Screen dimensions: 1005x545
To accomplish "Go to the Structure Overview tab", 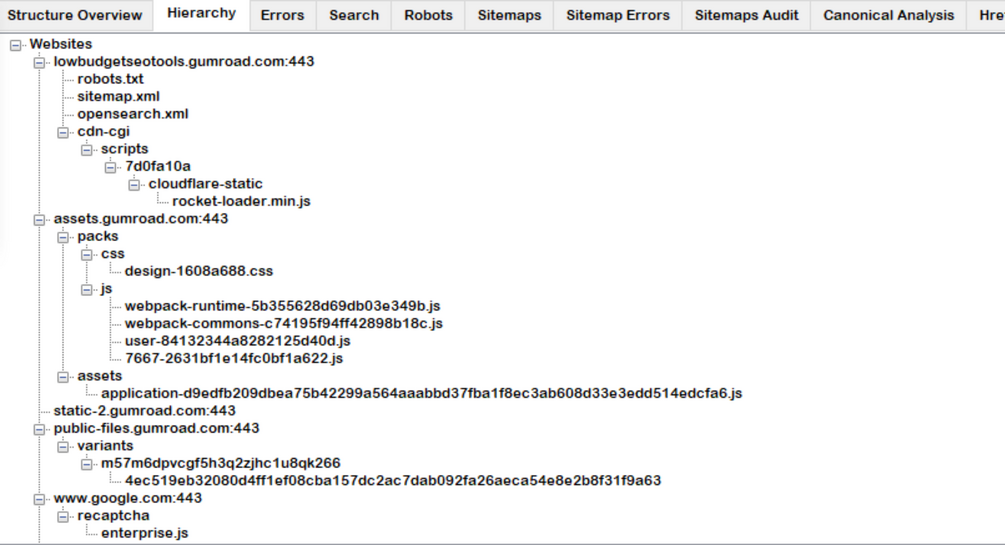I will click(75, 15).
